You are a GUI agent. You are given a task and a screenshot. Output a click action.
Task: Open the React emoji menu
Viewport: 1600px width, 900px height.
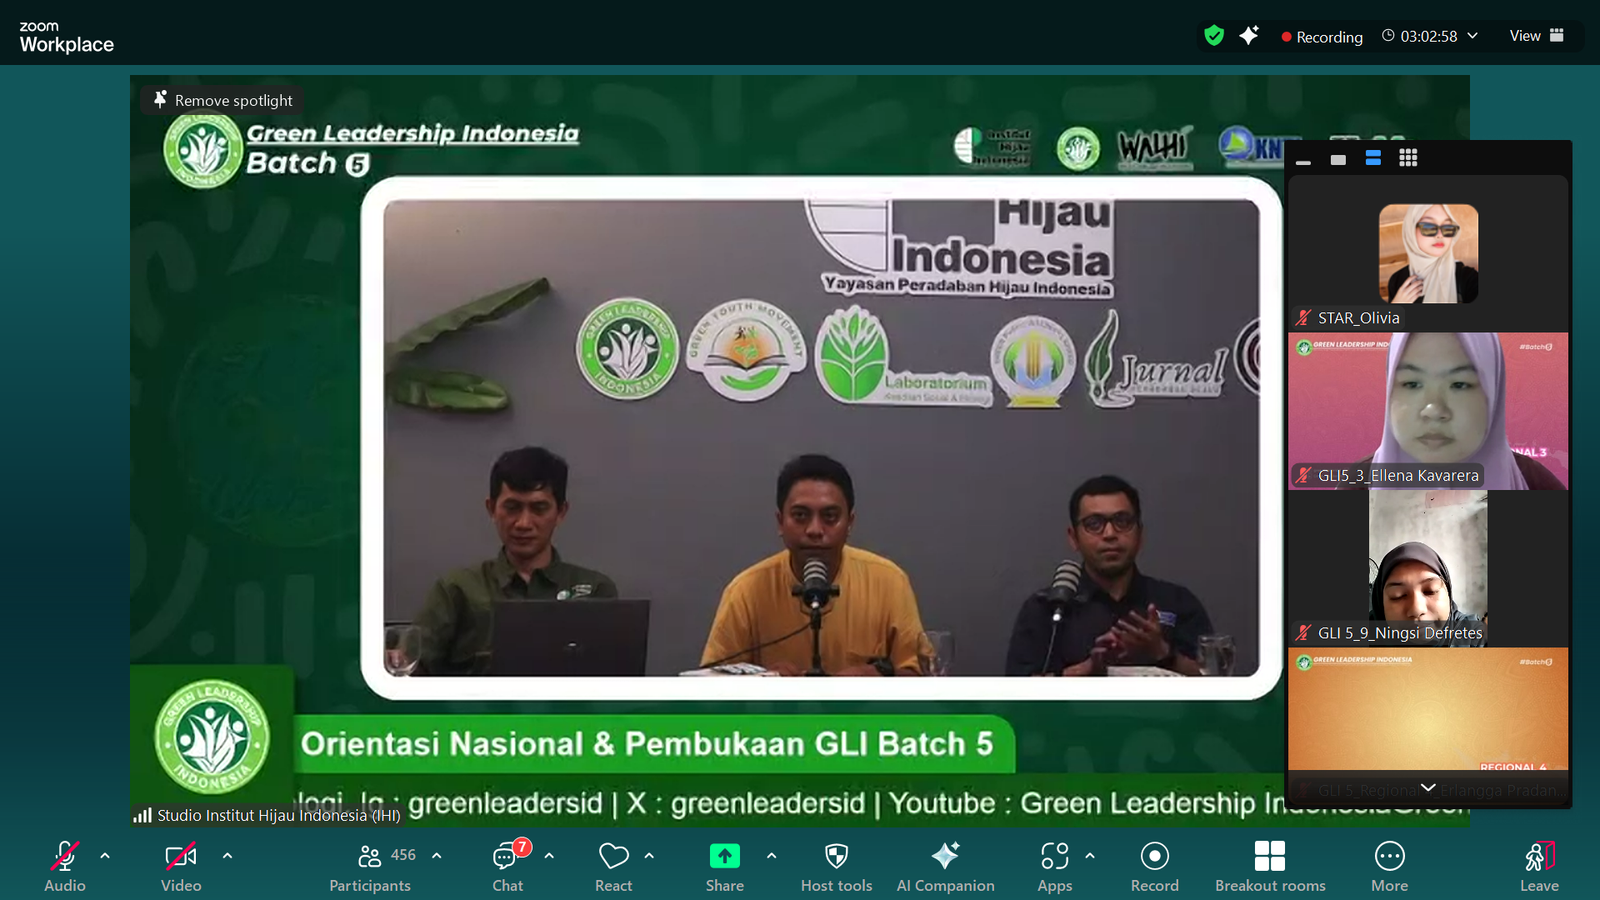click(613, 857)
